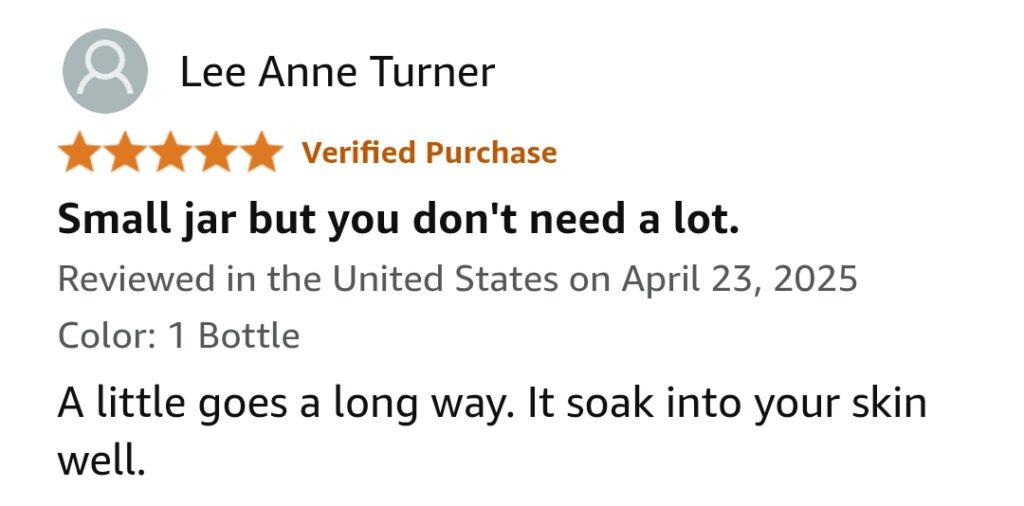Image resolution: width=1024 pixels, height=506 pixels.
Task: Click the Verified Purchase label
Action: pos(429,153)
